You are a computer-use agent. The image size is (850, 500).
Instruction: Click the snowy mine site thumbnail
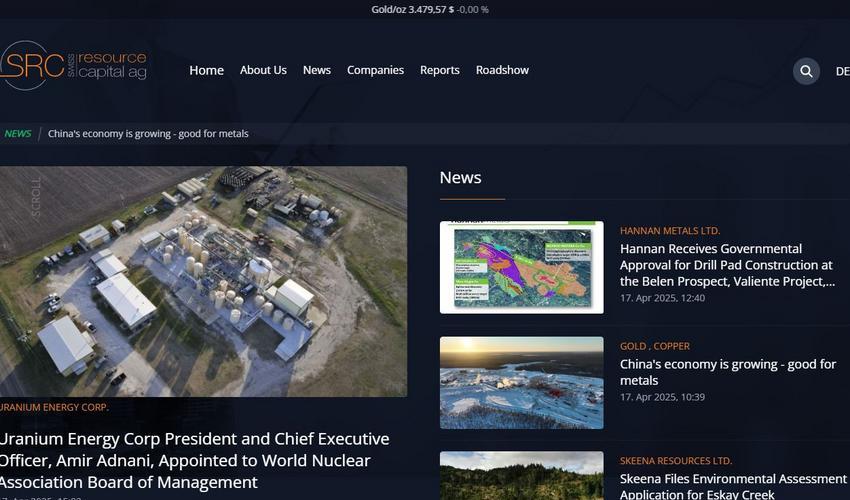[x=521, y=382]
